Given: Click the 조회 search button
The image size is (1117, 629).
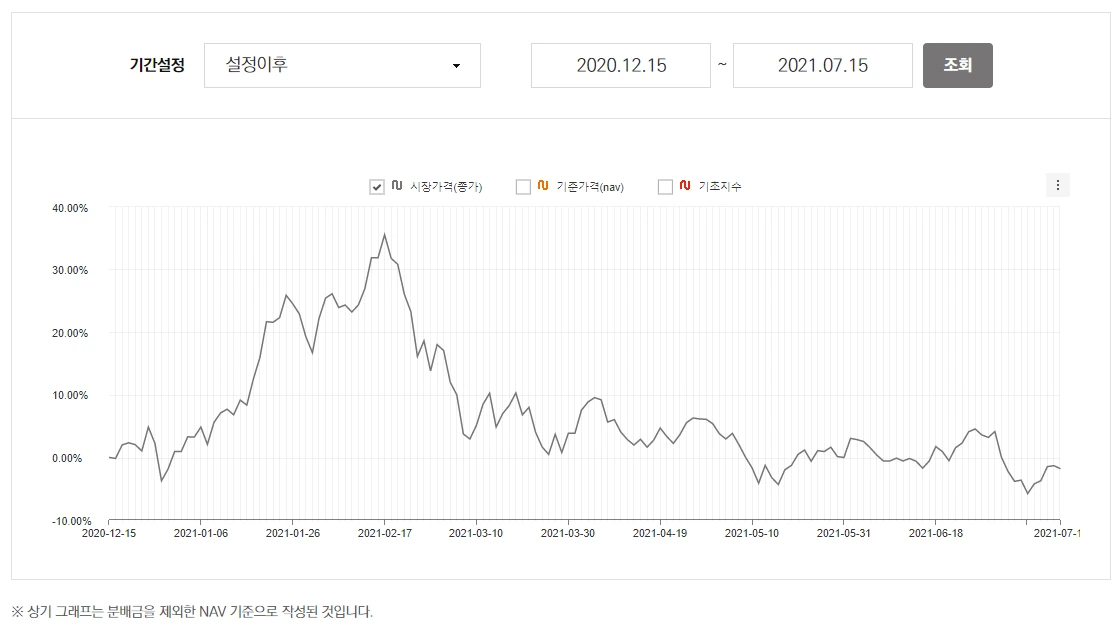Looking at the screenshot, I should (x=957, y=65).
